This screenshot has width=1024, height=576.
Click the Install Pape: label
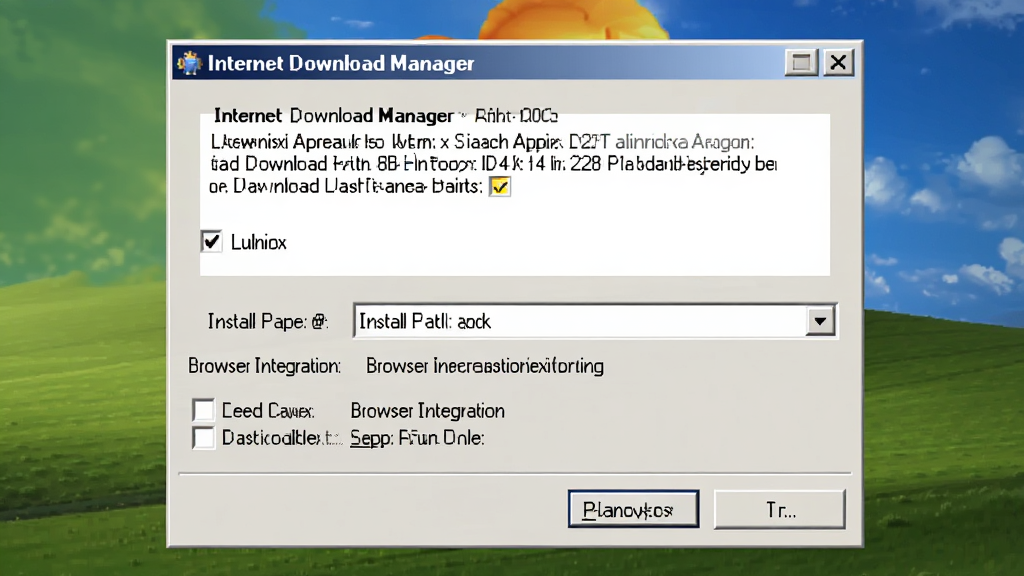[268, 321]
